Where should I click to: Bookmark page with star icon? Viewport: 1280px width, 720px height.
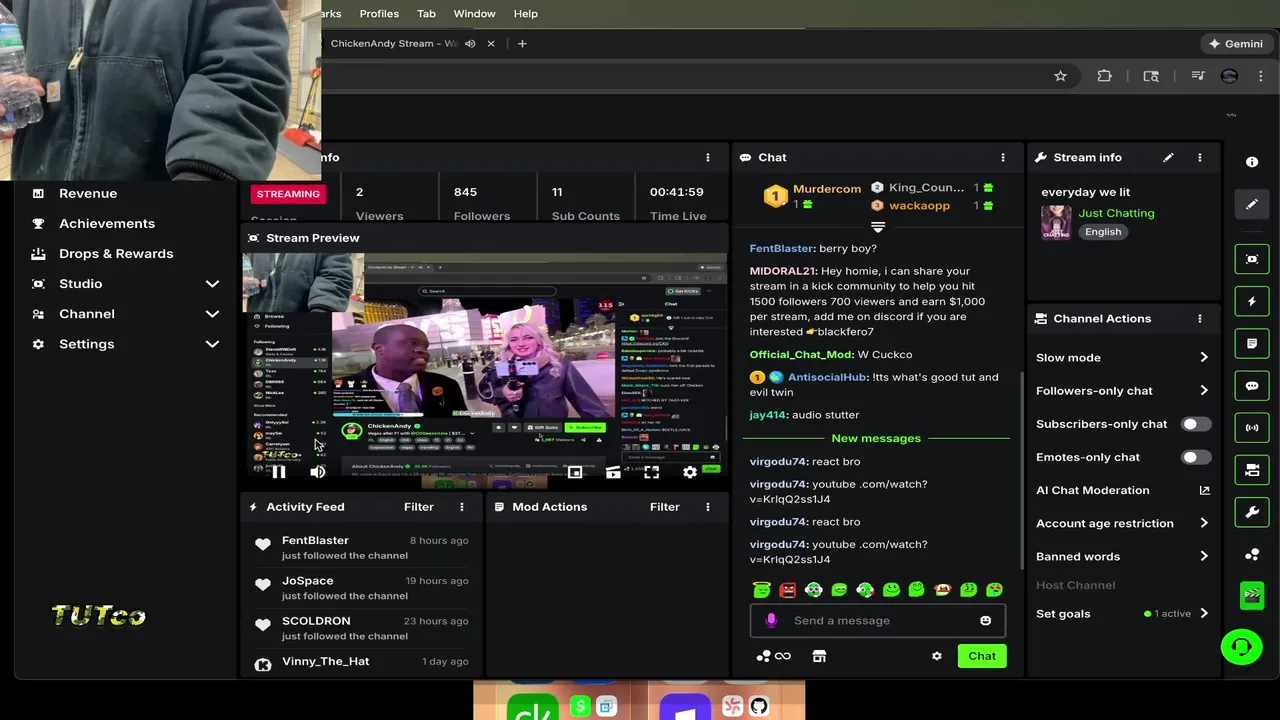coord(1060,76)
